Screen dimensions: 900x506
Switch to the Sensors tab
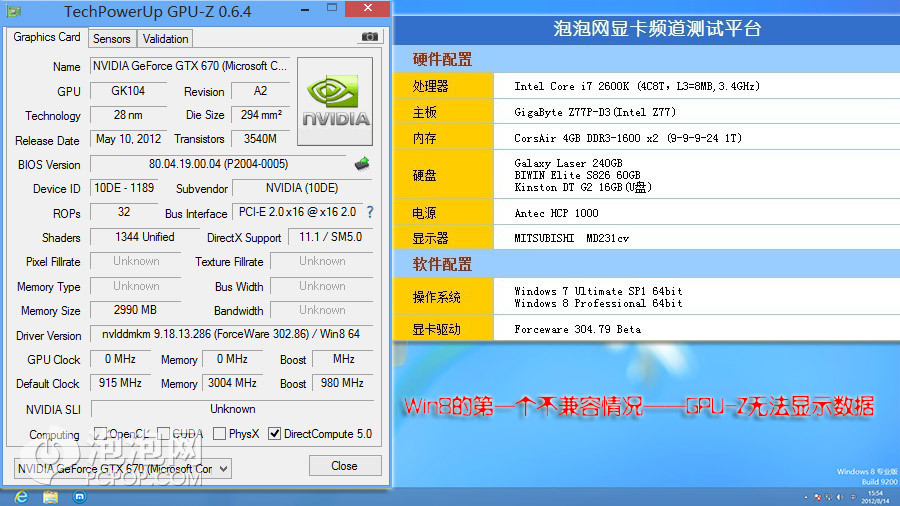112,39
